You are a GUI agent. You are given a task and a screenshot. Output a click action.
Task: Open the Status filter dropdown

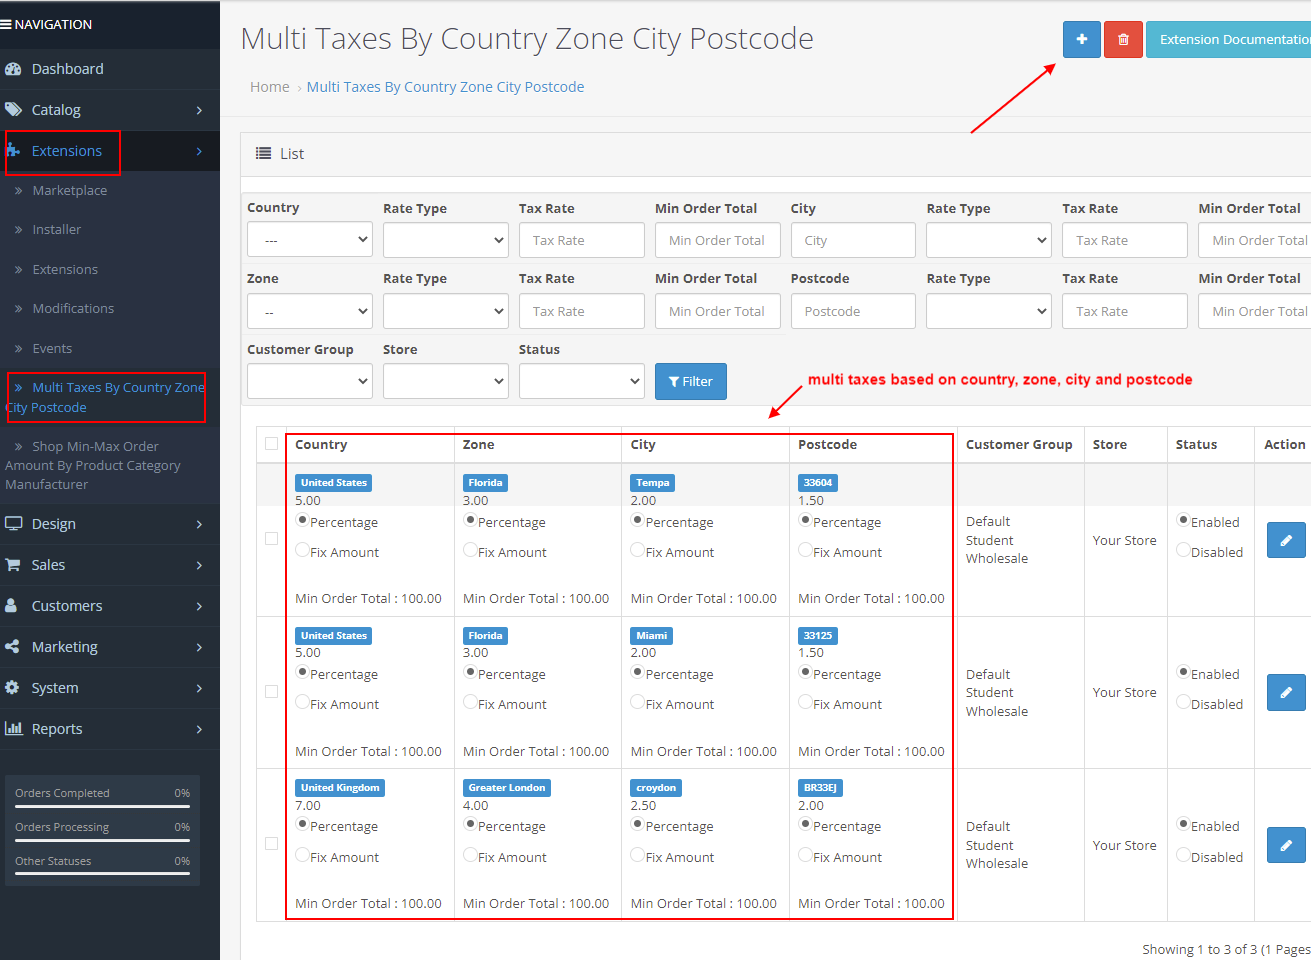coord(581,381)
